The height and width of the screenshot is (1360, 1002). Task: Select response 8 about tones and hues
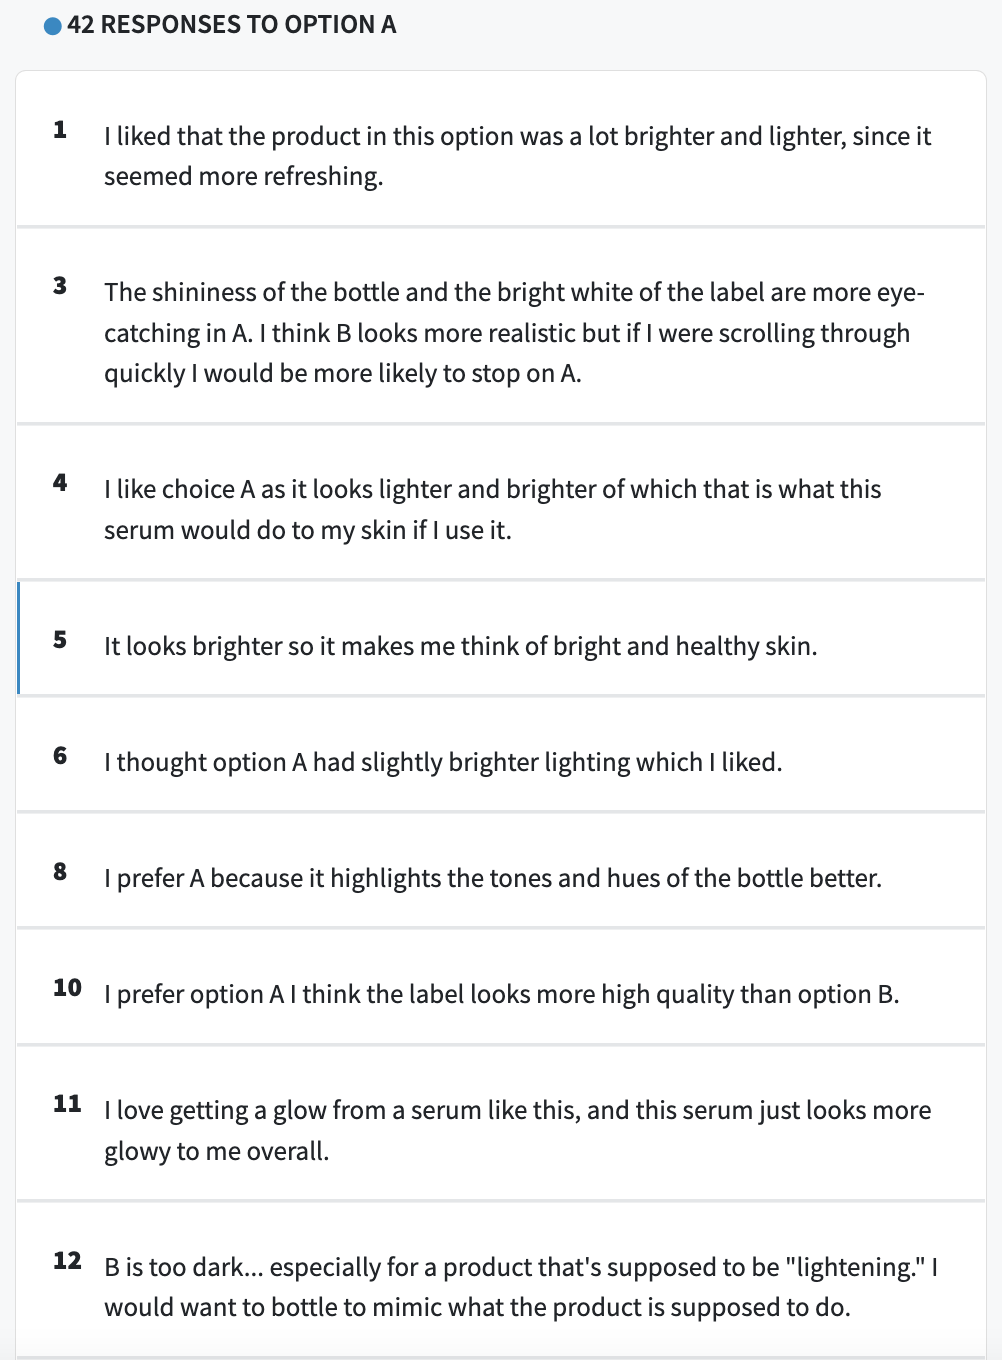[501, 870]
